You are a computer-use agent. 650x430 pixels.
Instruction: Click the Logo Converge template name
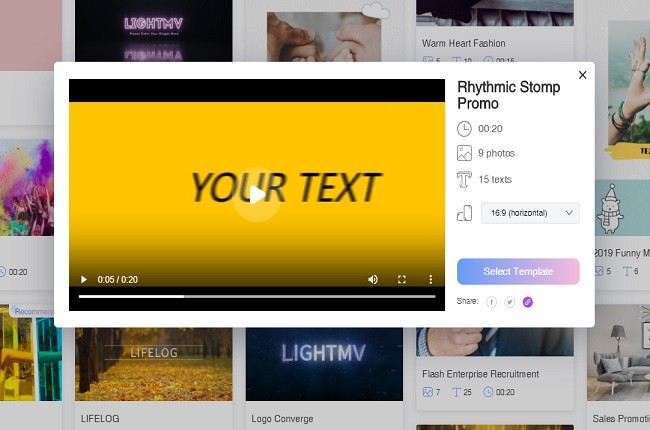click(282, 419)
